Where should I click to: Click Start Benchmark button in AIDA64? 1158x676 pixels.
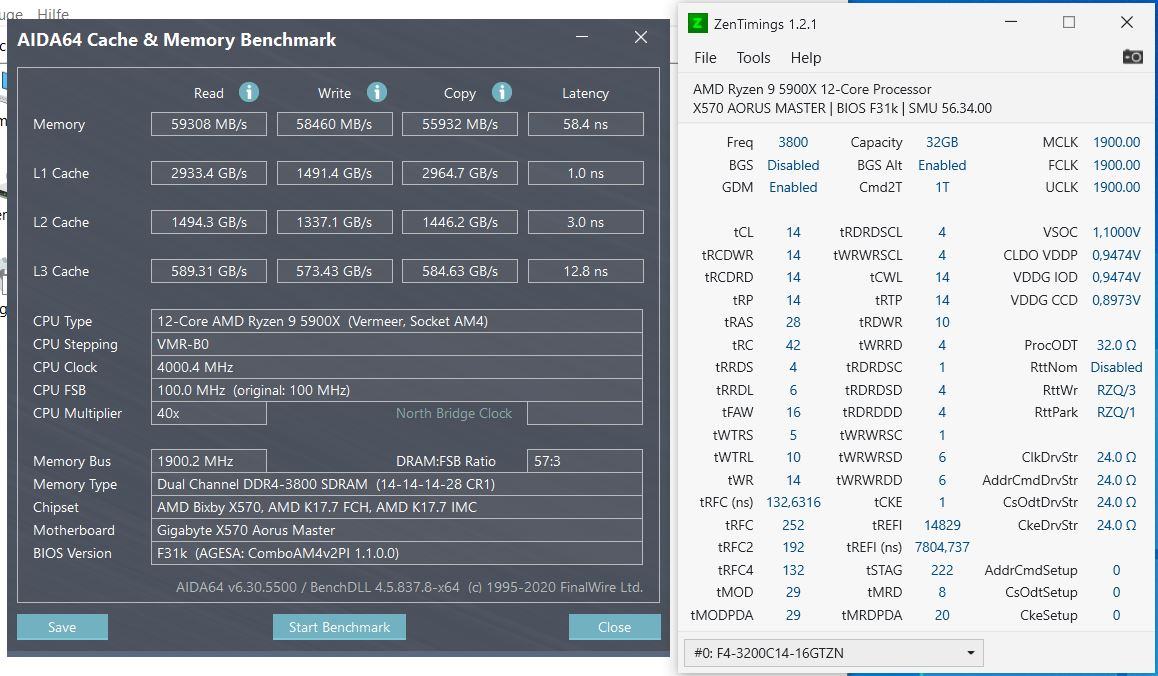point(339,627)
